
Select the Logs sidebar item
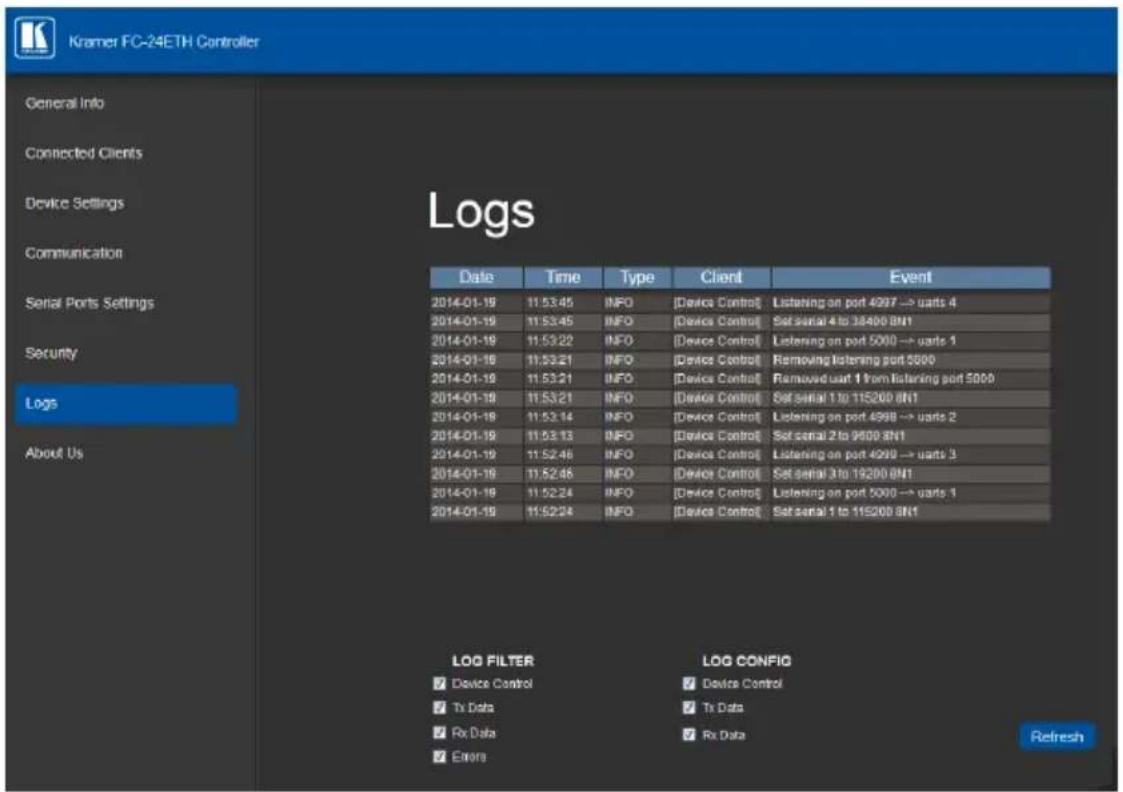pyautogui.click(x=125, y=404)
